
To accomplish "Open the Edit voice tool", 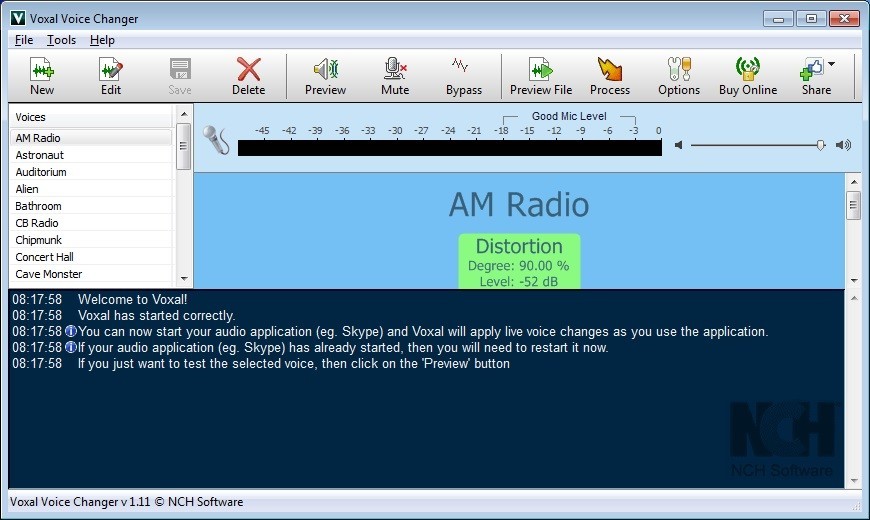I will [x=110, y=76].
